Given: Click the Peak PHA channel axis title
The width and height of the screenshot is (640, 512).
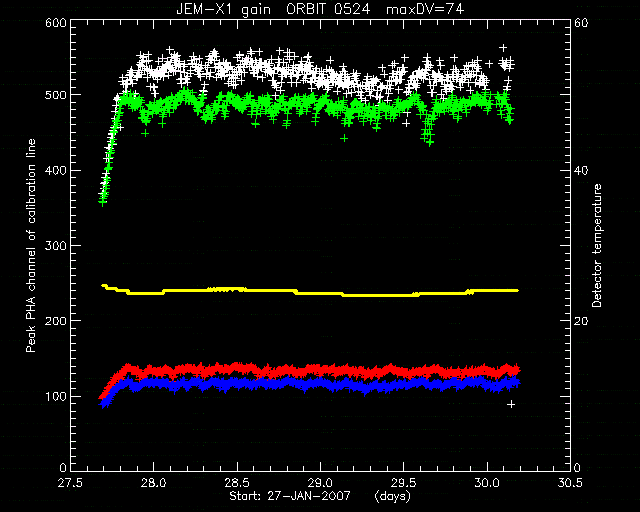Looking at the screenshot, I should 31,245.
